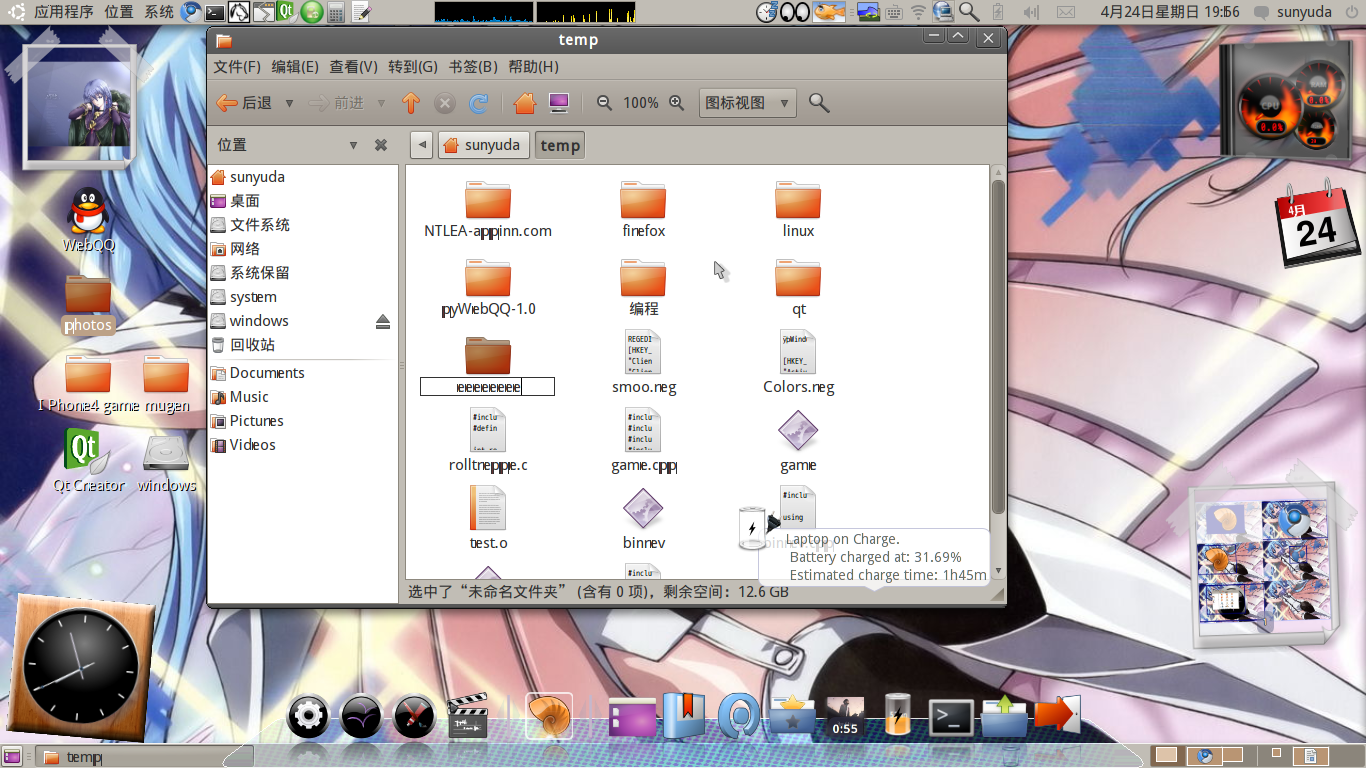Select the game executable icon
Viewport: 1366px width, 768px height.
click(798, 431)
